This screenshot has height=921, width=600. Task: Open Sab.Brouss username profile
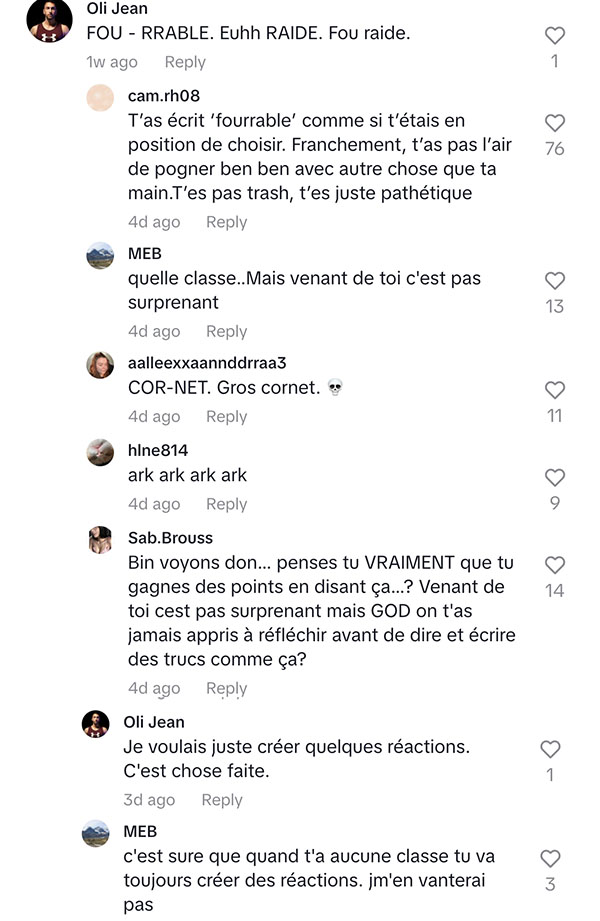[x=170, y=538]
